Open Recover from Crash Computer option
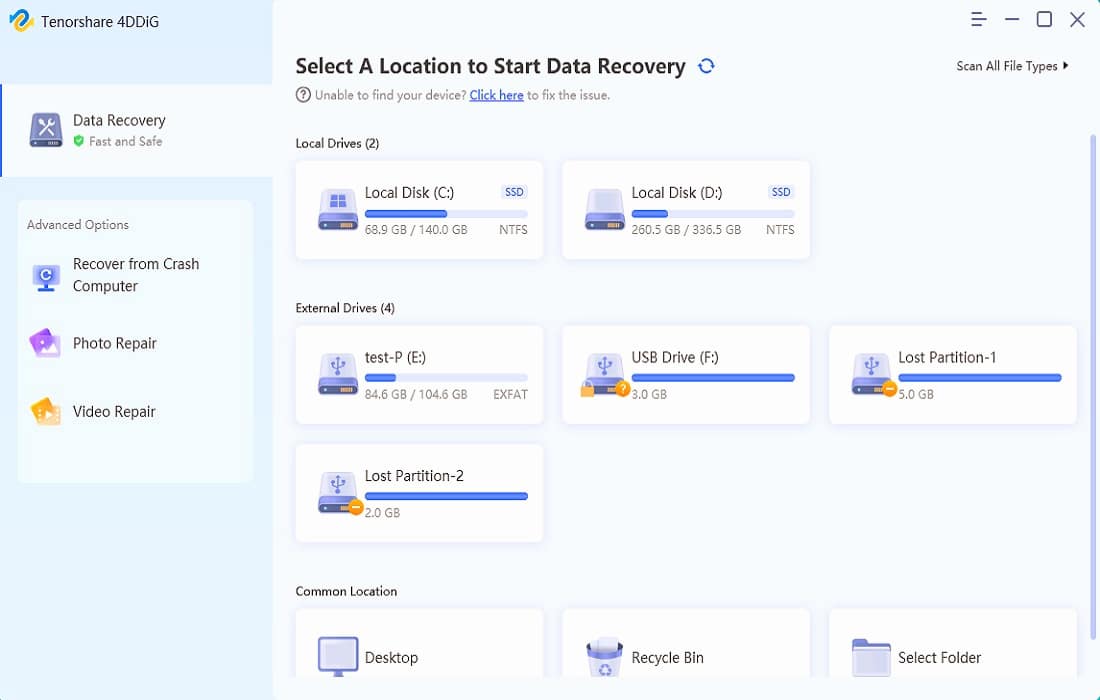Screen dimensions: 1100x700 (135, 275)
